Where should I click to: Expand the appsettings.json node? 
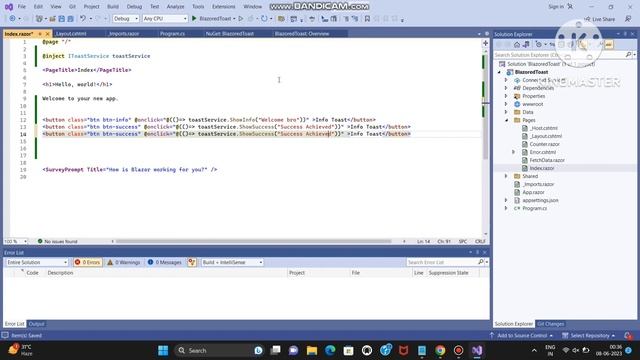click(x=506, y=200)
